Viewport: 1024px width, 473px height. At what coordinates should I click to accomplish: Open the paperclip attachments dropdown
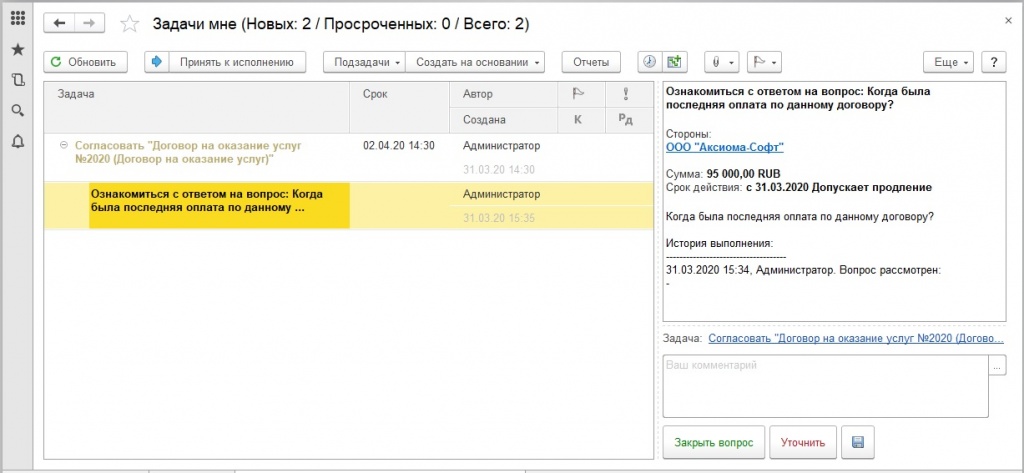click(x=720, y=62)
